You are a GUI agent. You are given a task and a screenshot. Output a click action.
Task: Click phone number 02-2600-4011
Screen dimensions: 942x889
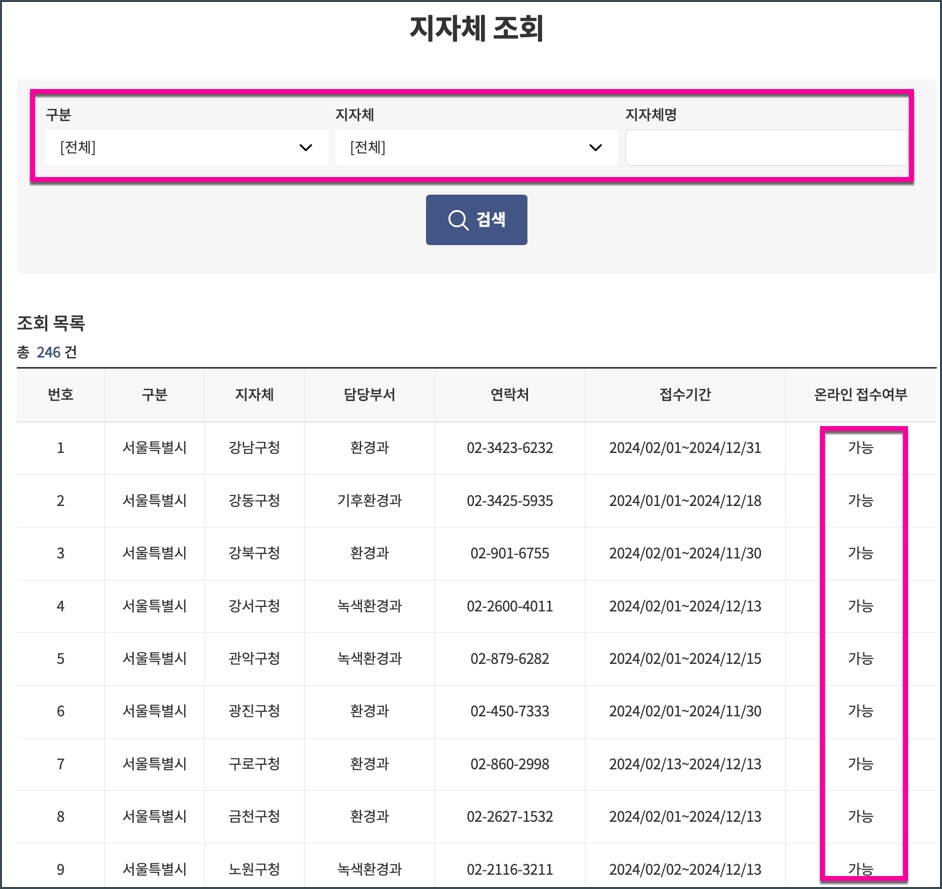(509, 605)
